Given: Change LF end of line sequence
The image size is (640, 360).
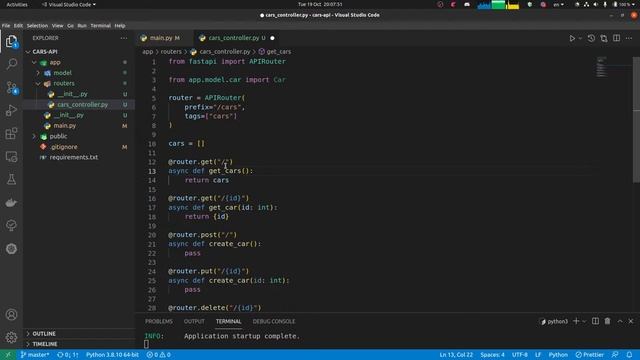Looking at the screenshot, I should pos(538,355).
